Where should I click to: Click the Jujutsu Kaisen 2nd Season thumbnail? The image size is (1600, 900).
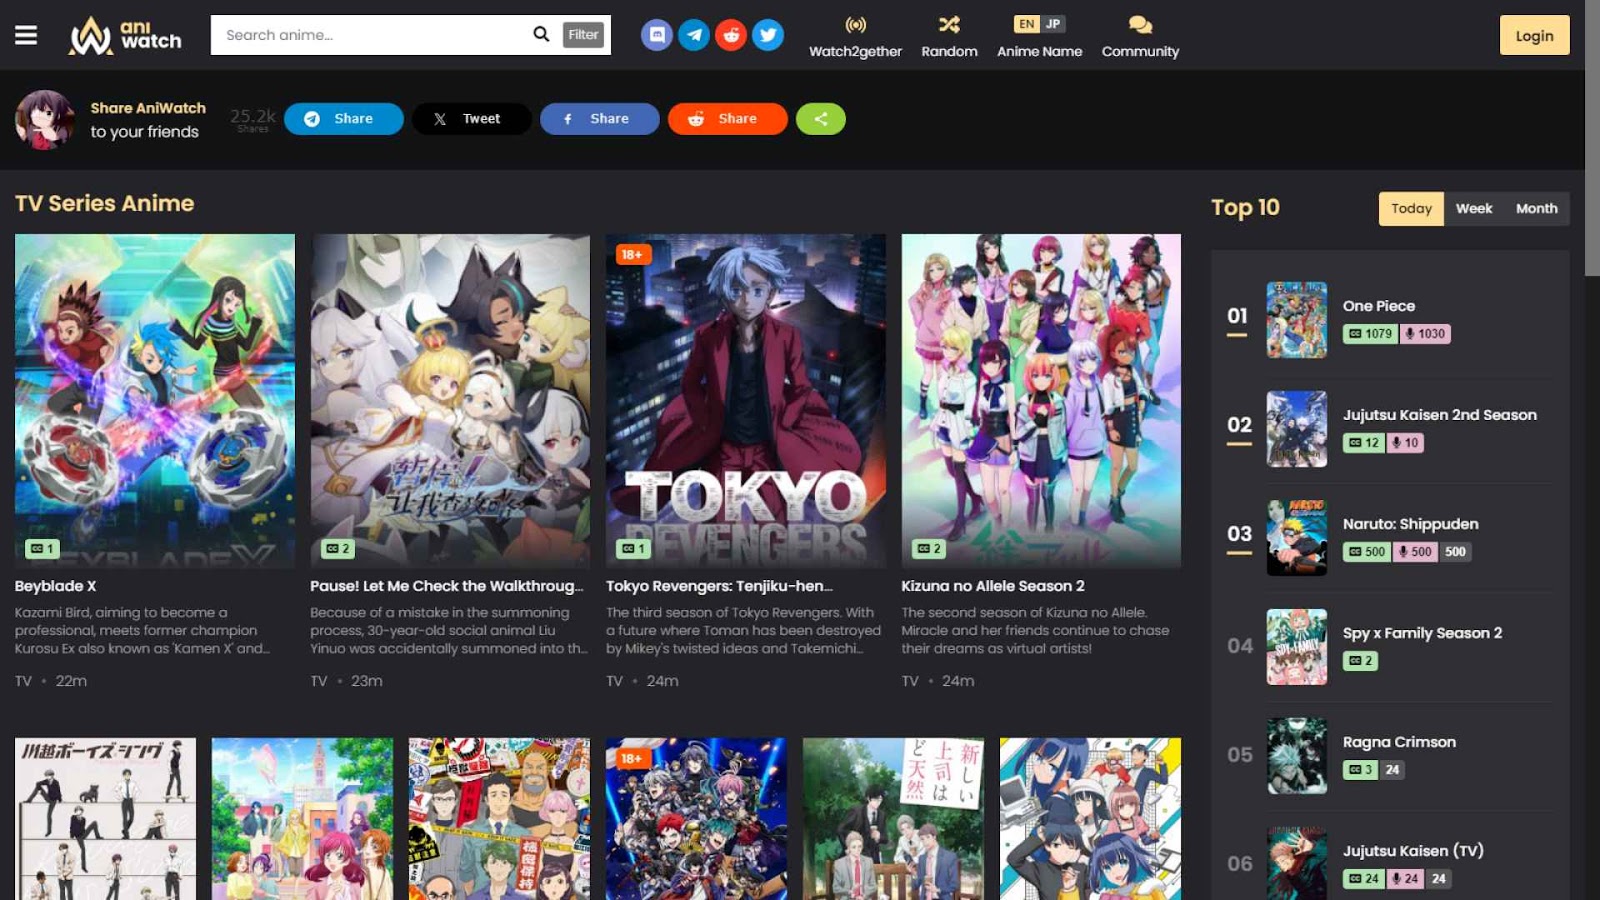click(1297, 429)
